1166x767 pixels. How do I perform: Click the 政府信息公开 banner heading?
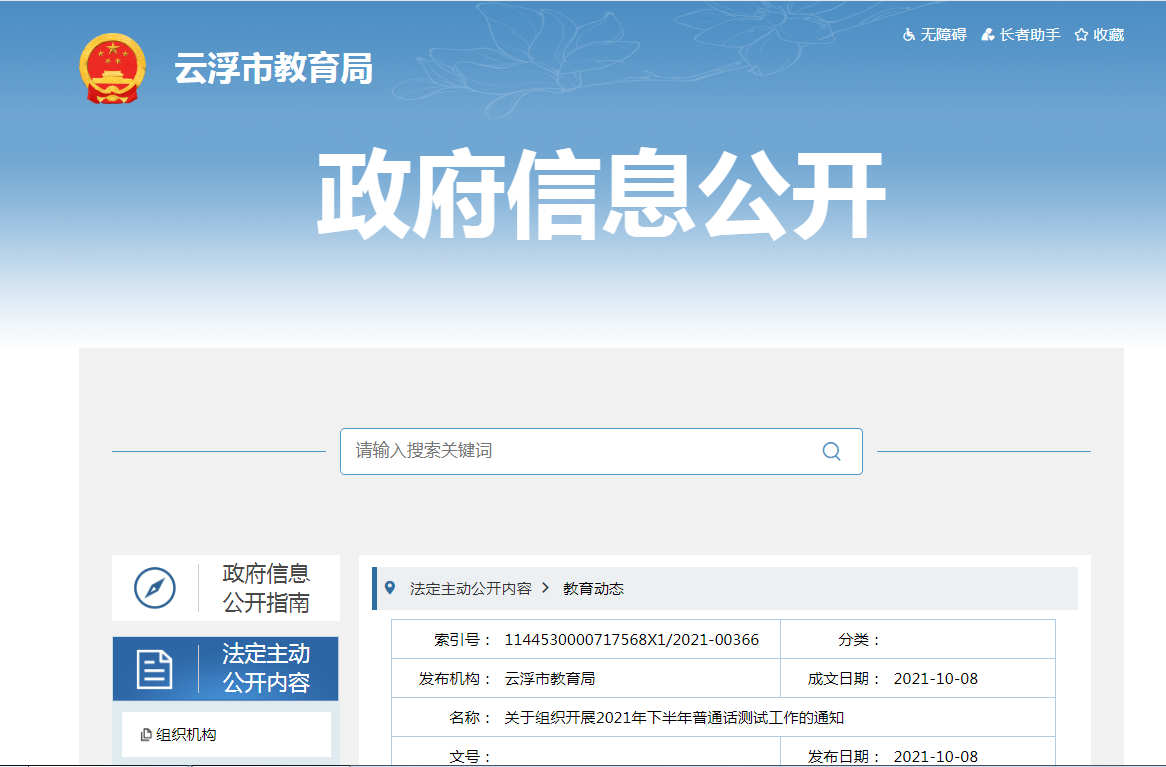601,193
